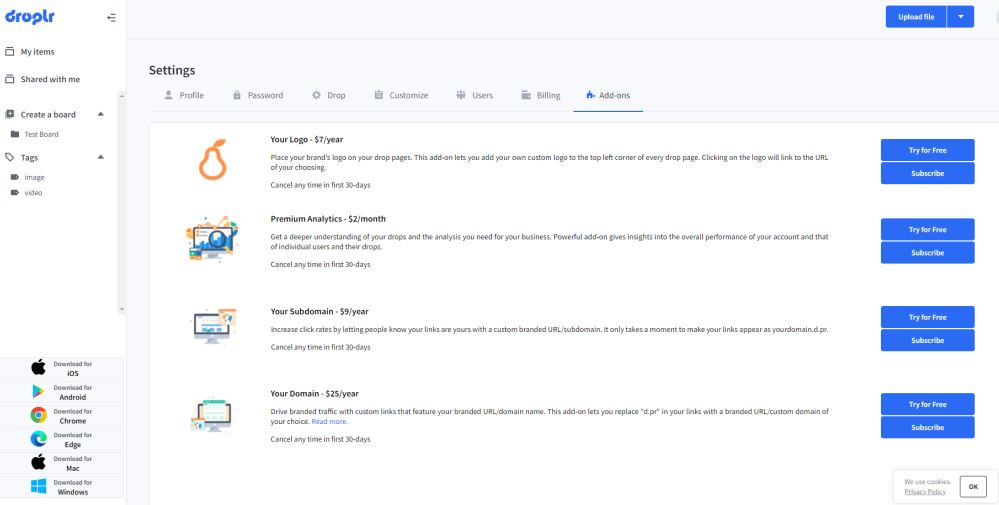Click the Windows logo icon

coord(38,487)
